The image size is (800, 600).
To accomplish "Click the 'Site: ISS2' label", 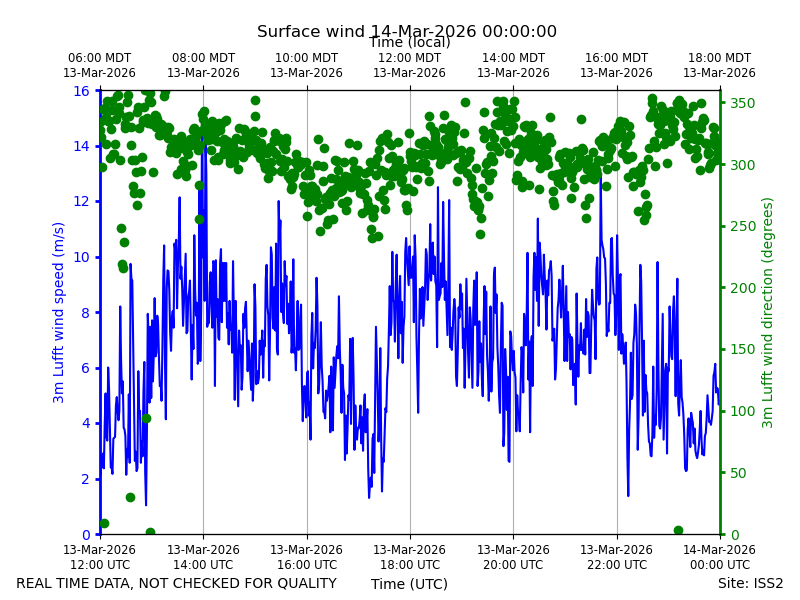I will click(x=750, y=583).
